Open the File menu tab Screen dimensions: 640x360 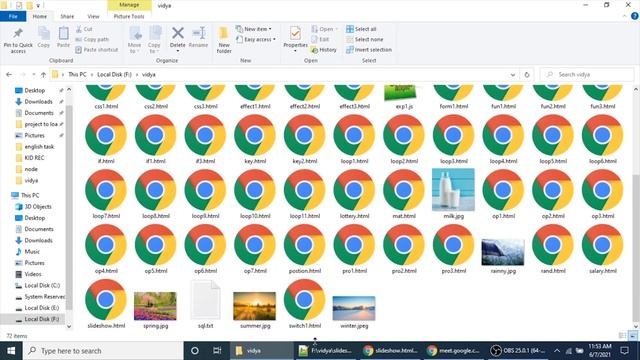(x=13, y=16)
